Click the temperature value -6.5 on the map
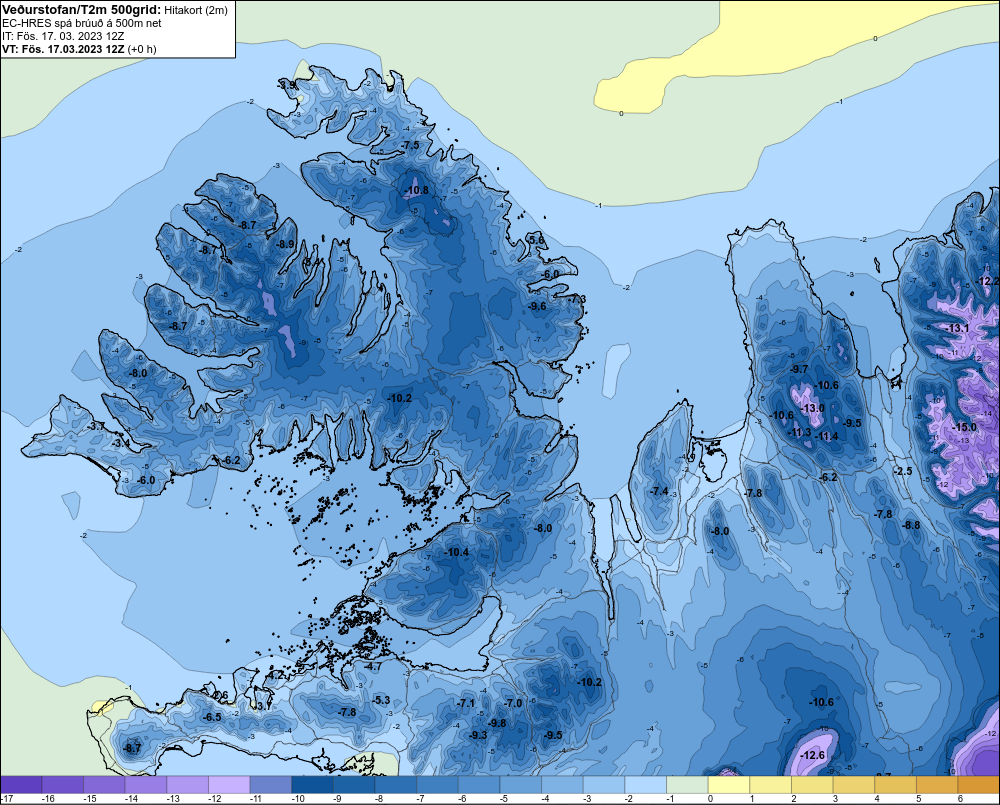 point(212,717)
